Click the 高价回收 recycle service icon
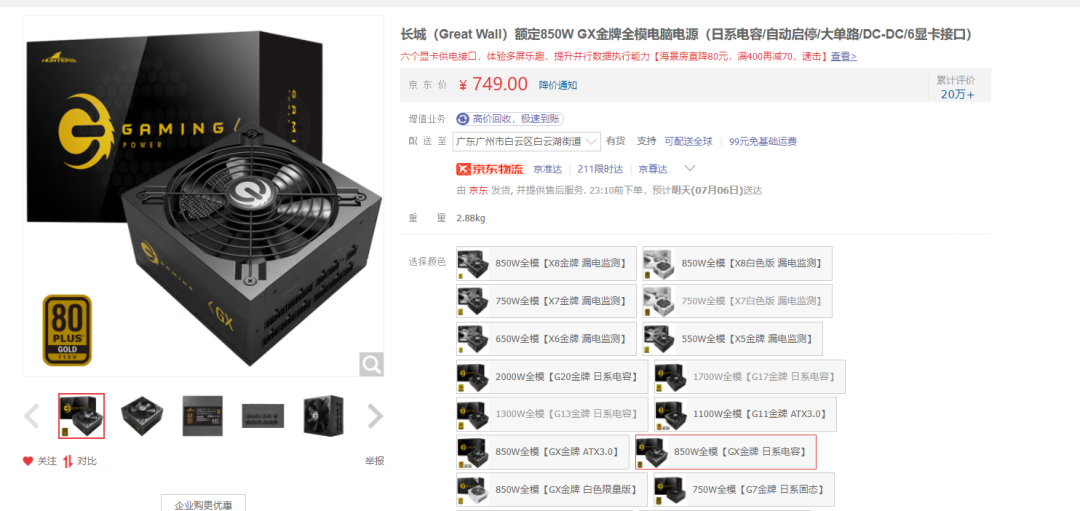Viewport: 1080px width, 511px height. click(463, 119)
